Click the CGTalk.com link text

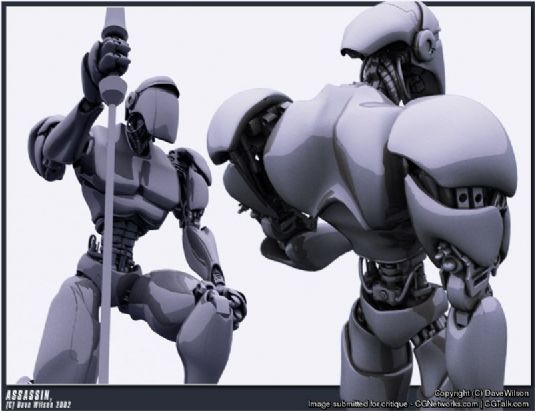[x=506, y=404]
